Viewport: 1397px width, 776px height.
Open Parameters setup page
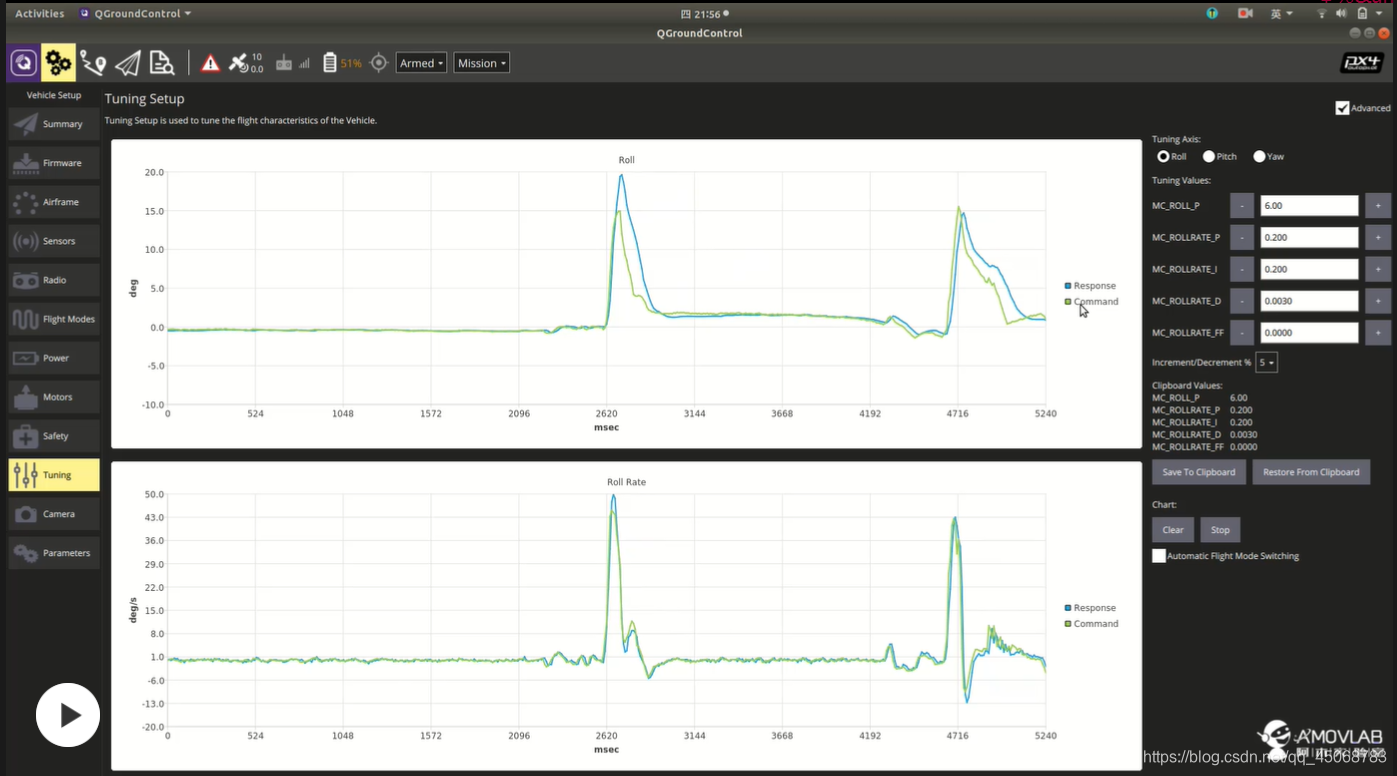point(54,553)
